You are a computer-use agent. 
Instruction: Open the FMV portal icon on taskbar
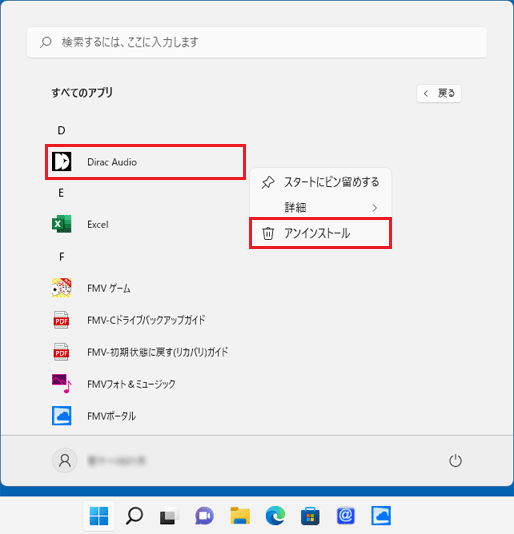381,516
